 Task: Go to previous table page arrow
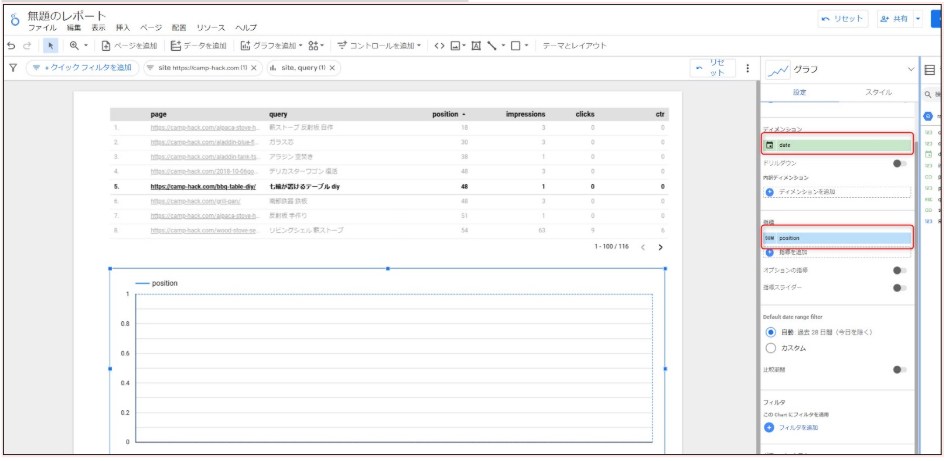pyautogui.click(x=643, y=247)
